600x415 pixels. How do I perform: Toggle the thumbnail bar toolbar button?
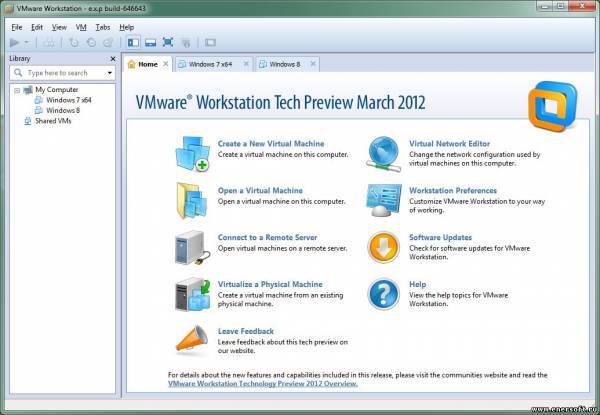tap(150, 42)
